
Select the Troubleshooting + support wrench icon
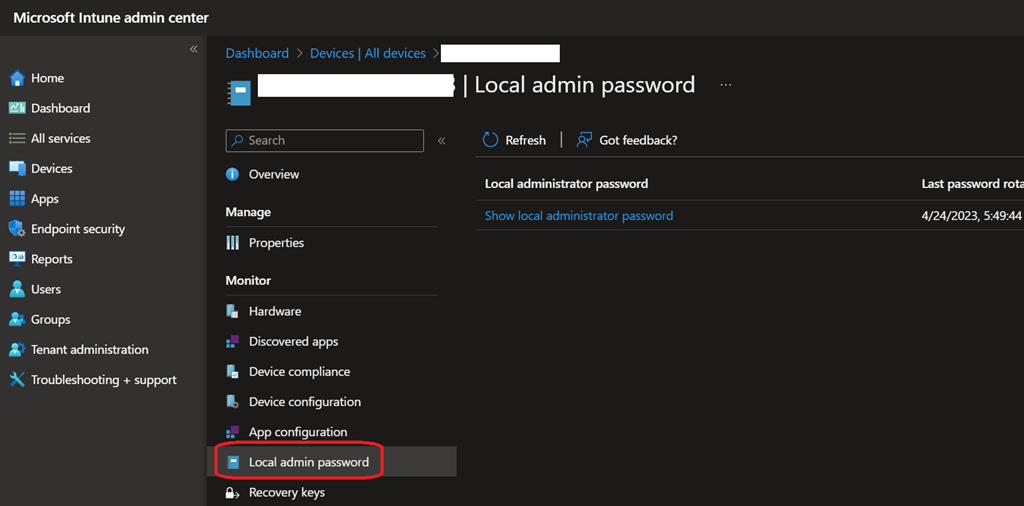16,380
